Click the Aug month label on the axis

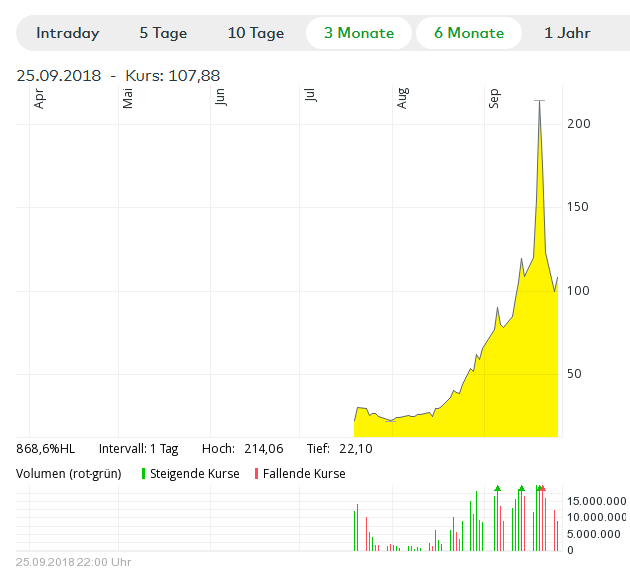click(x=402, y=98)
